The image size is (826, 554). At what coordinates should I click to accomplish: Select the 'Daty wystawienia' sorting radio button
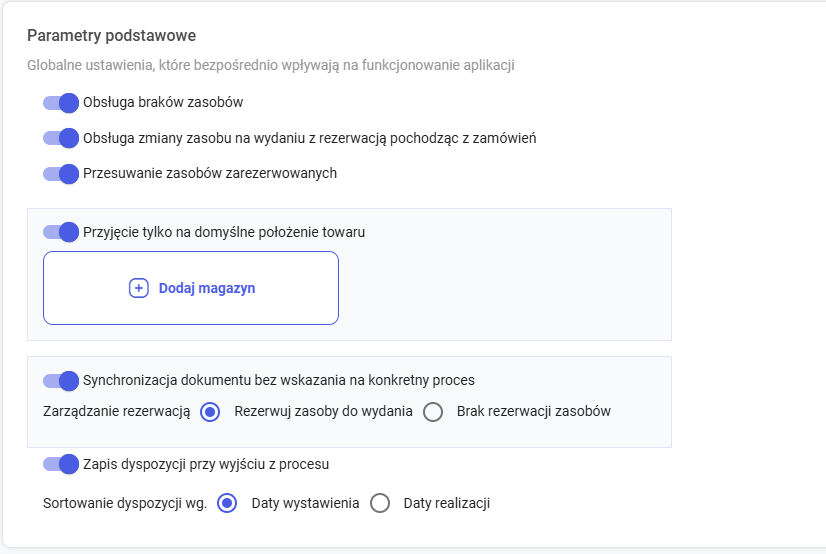click(x=227, y=504)
